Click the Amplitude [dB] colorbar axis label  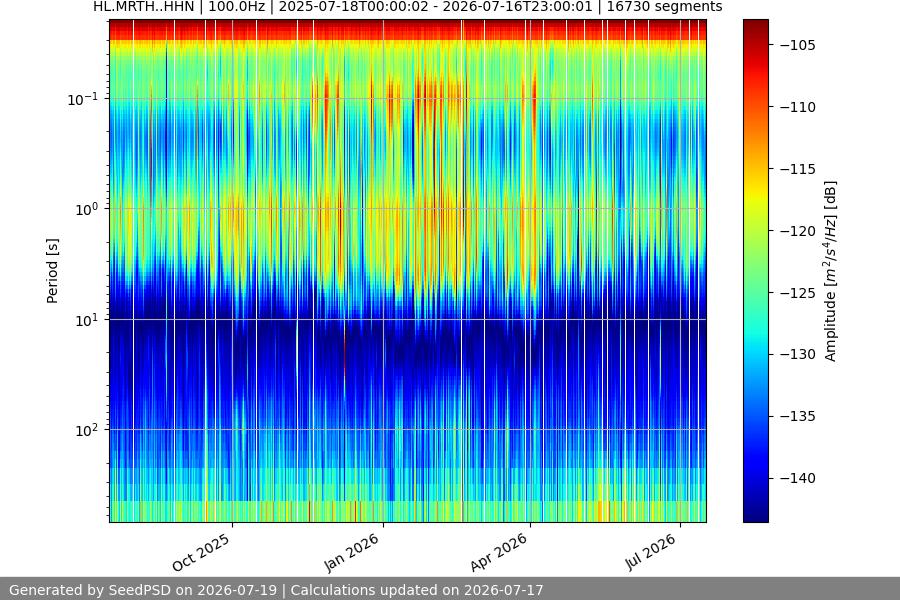(x=831, y=271)
